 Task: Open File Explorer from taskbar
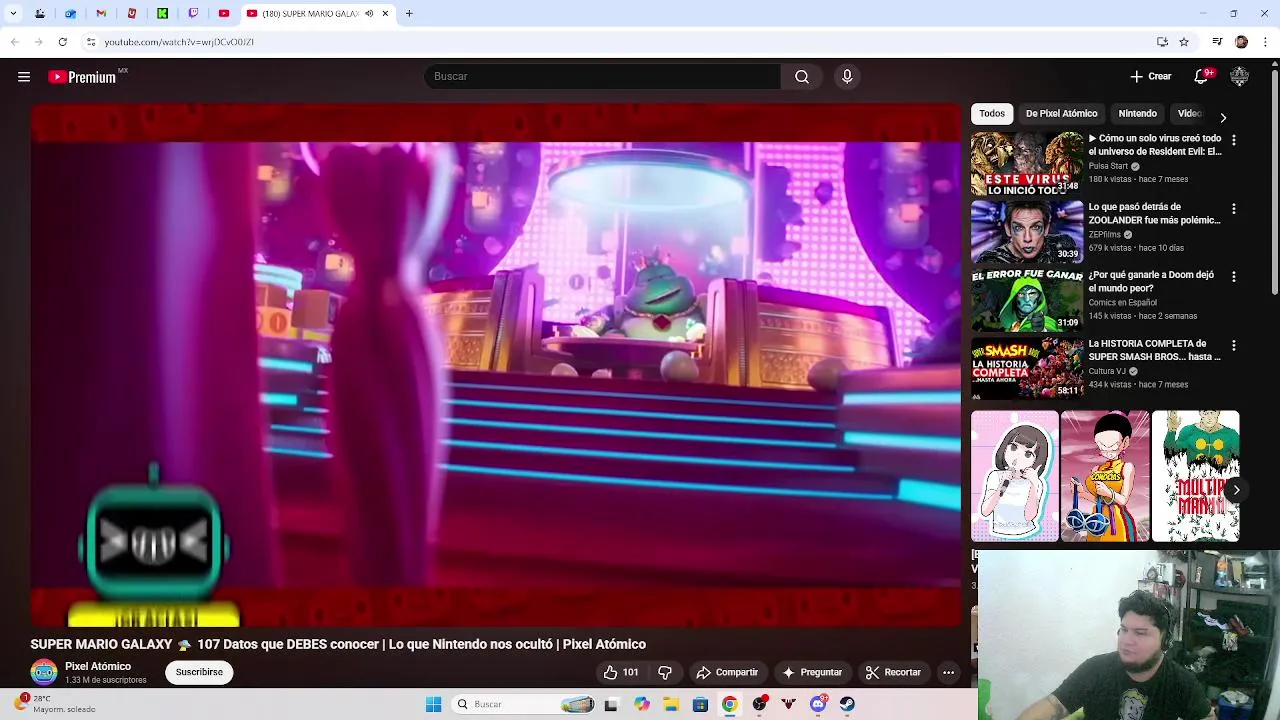(x=671, y=704)
